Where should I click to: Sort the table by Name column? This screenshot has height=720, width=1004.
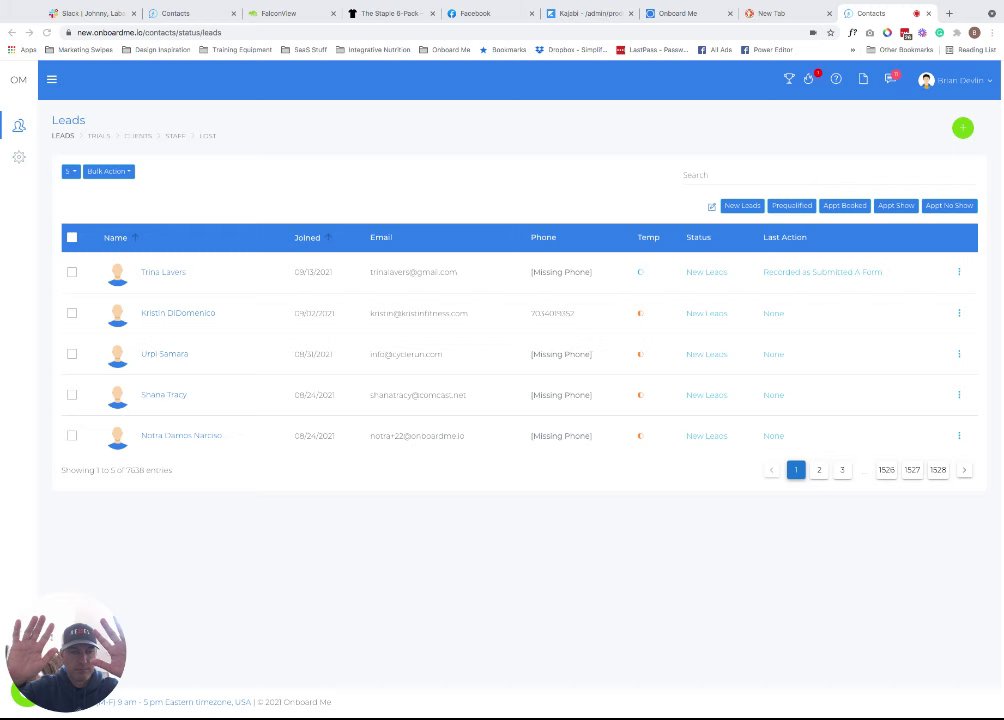pos(121,238)
